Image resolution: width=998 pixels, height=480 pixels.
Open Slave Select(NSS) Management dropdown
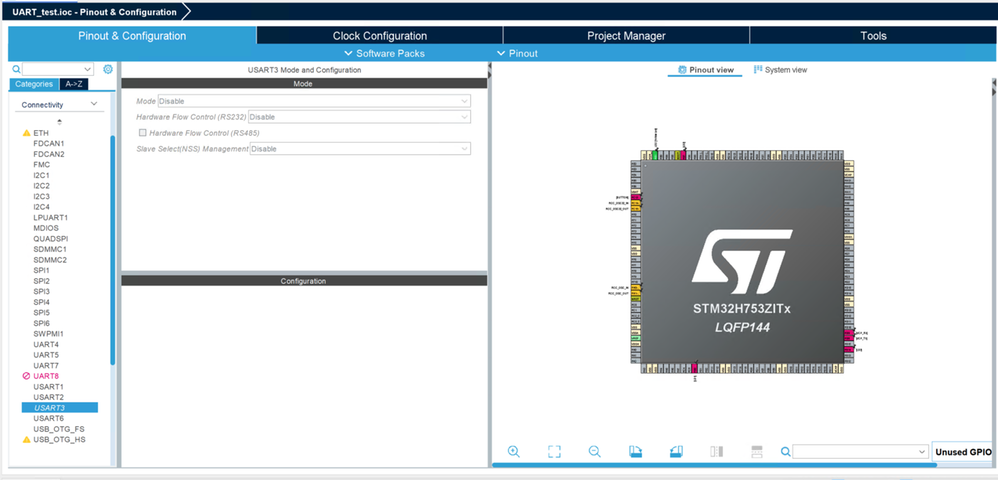point(360,148)
